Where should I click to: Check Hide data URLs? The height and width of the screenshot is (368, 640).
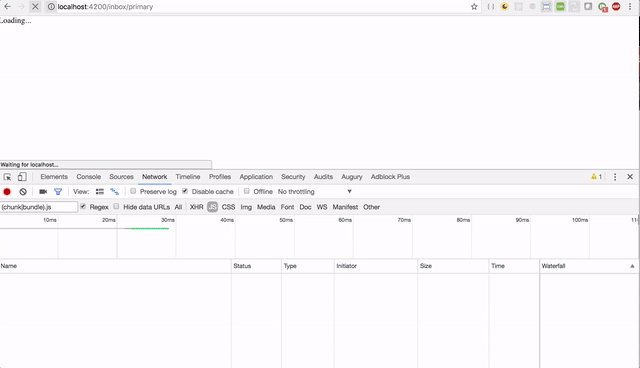[116, 206]
